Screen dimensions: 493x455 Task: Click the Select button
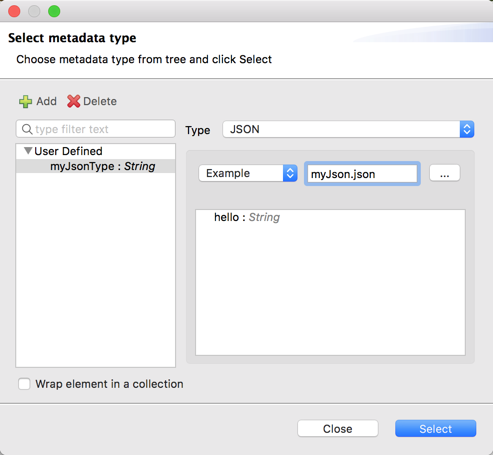click(x=436, y=429)
